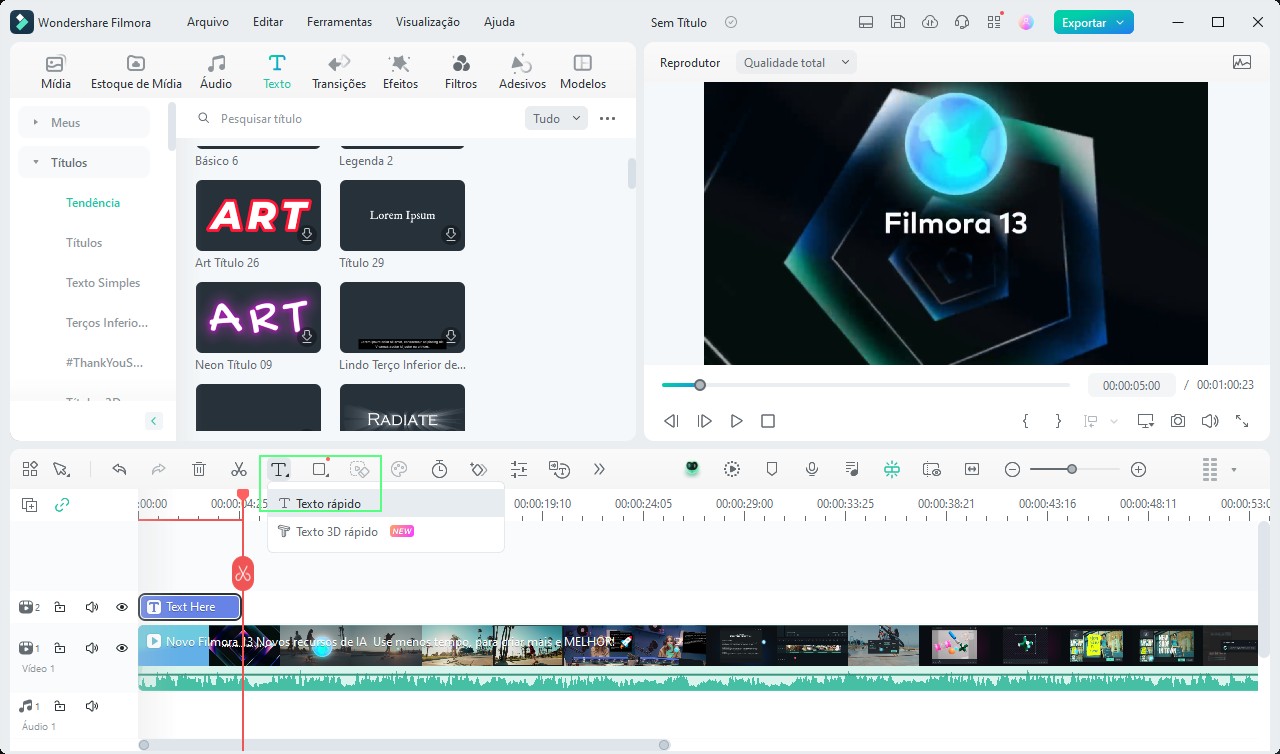
Task: Expand the Meus tree section
Action: [37, 122]
